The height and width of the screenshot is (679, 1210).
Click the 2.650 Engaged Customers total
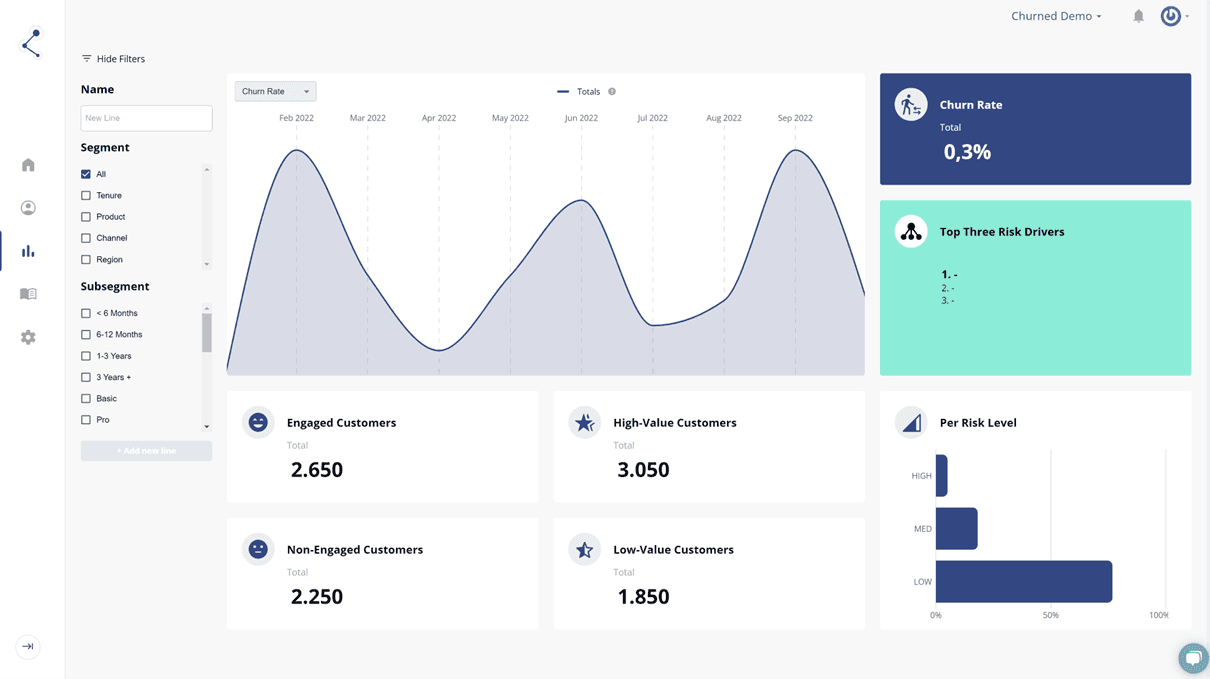317,470
